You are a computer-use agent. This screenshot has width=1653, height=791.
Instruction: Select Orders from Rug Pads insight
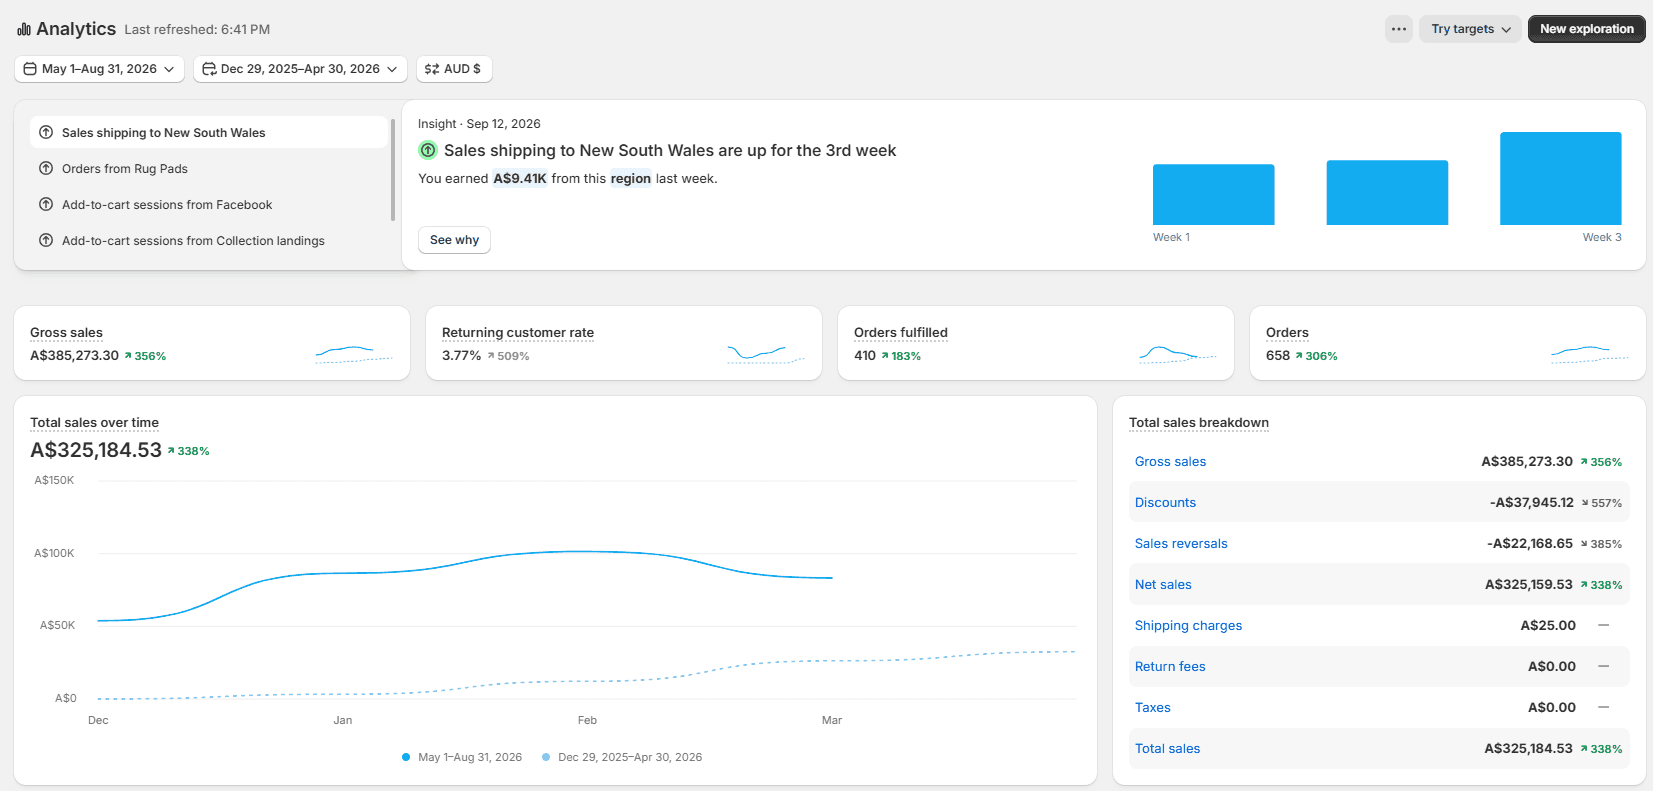pyautogui.click(x=209, y=169)
